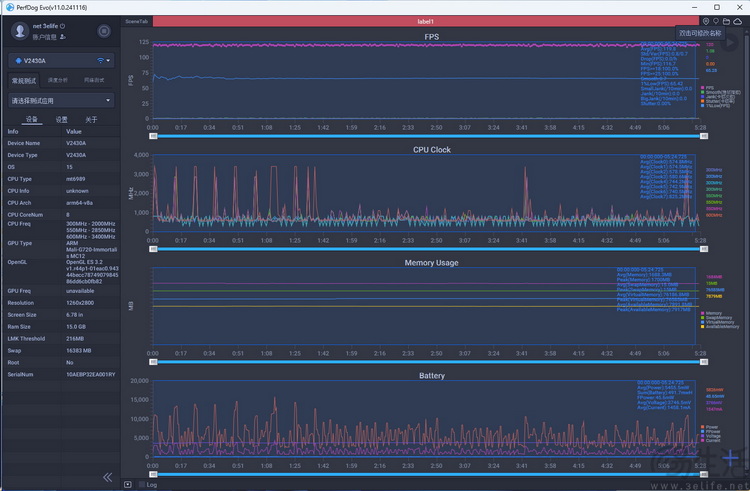The image size is (750, 491).
Task: Select the 关于 about tab
Action: click(x=91, y=120)
